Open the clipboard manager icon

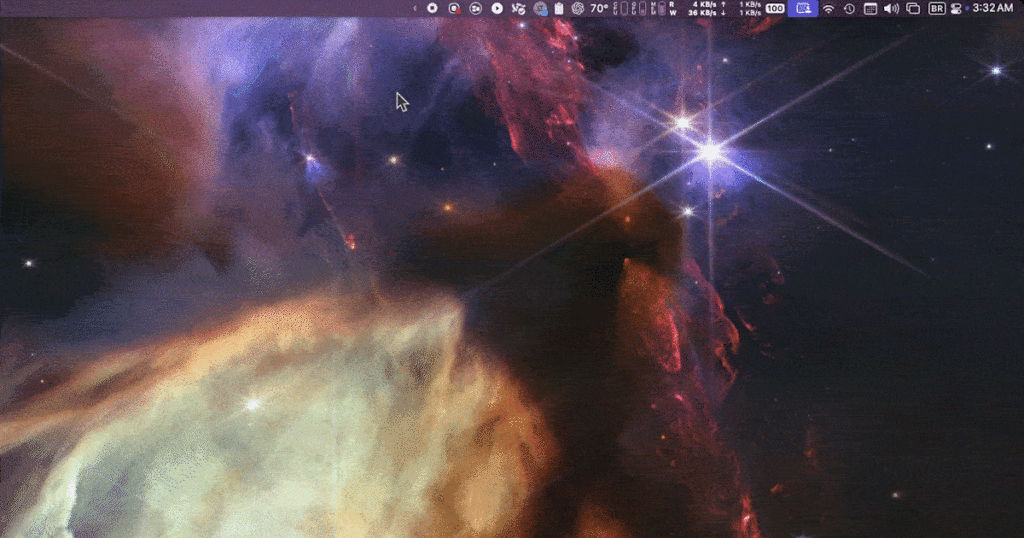coord(559,8)
